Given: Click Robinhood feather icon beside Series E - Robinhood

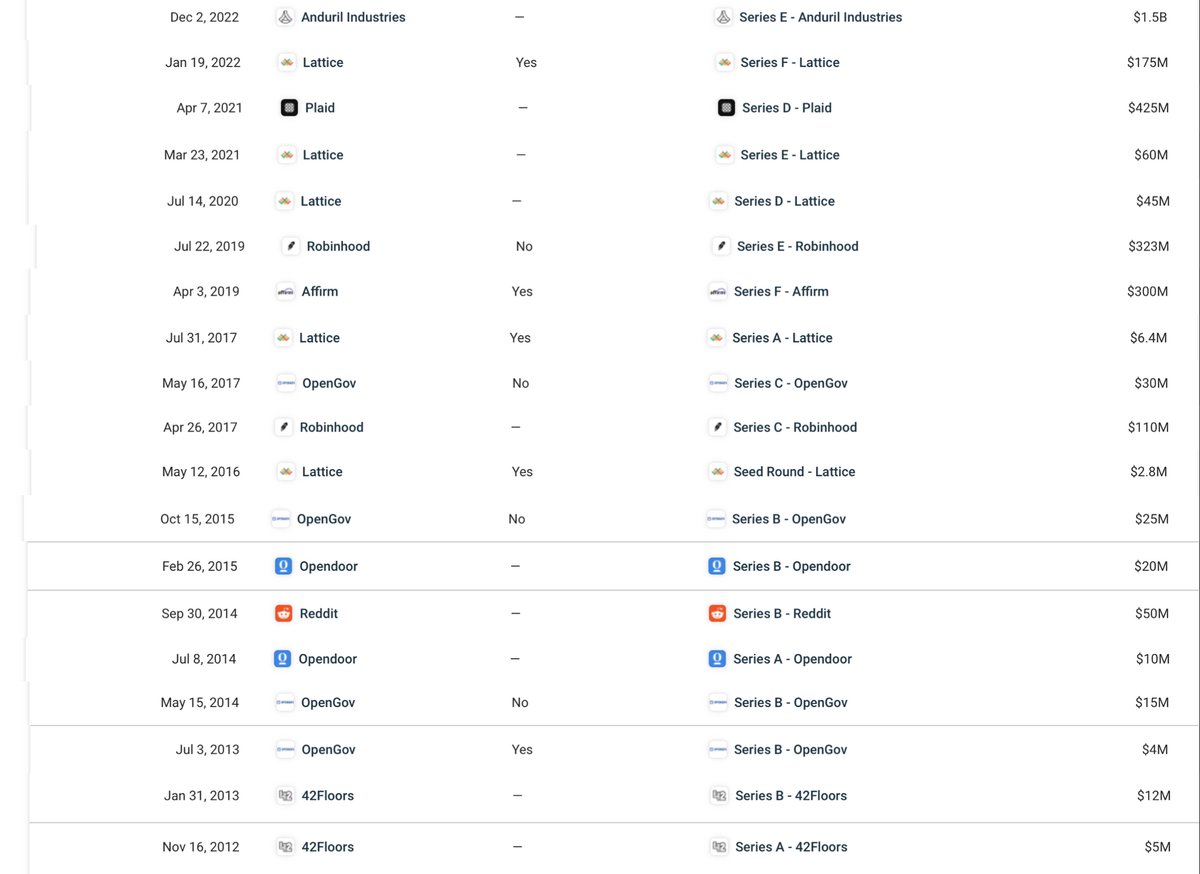Looking at the screenshot, I should (721, 246).
